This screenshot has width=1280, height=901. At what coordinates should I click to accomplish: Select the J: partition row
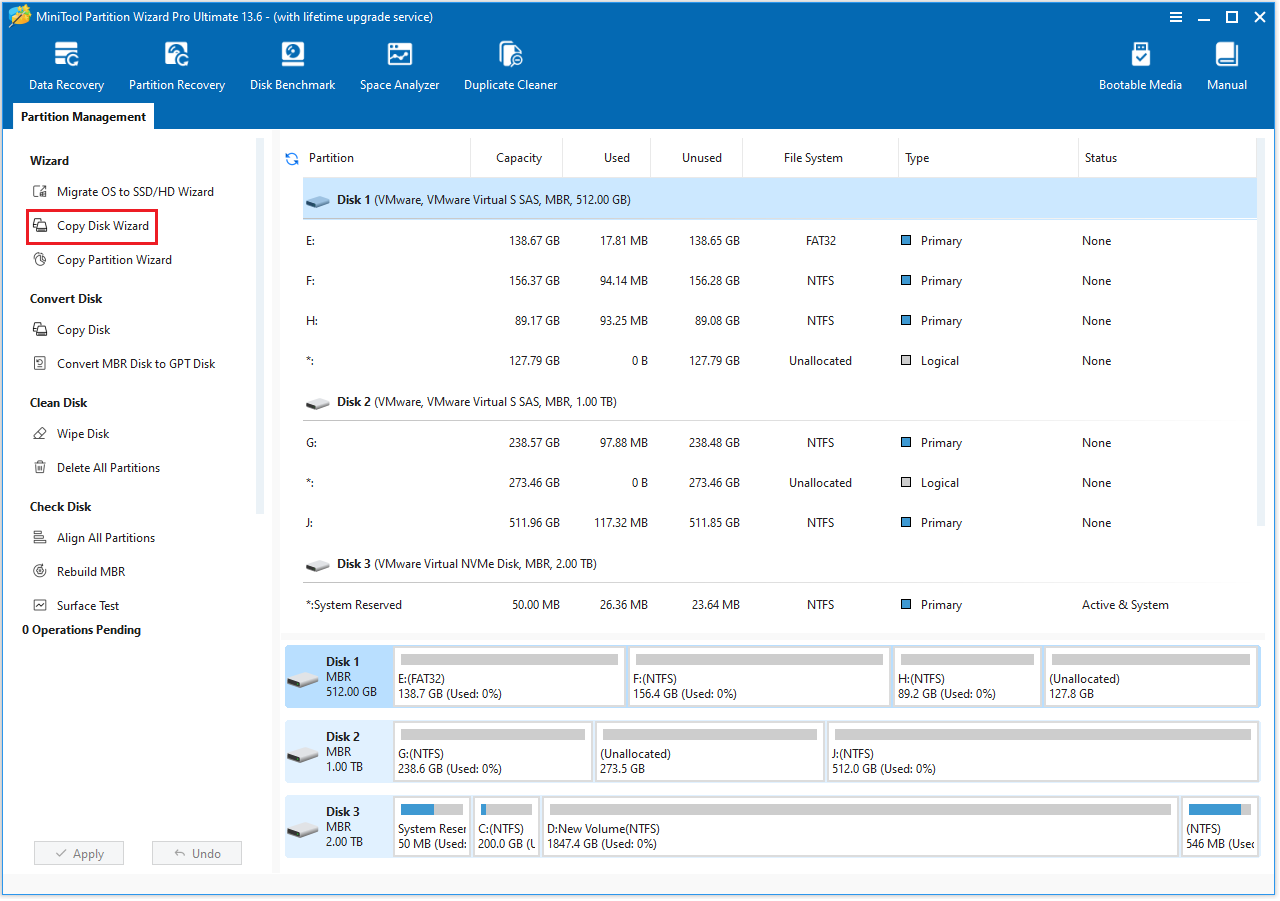pos(779,523)
